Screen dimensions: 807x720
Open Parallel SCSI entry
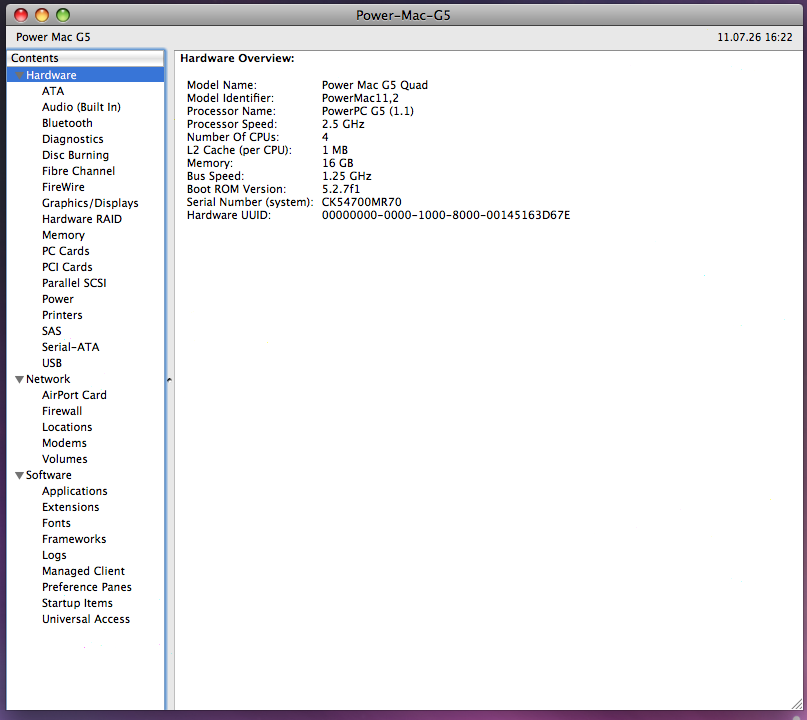point(74,283)
